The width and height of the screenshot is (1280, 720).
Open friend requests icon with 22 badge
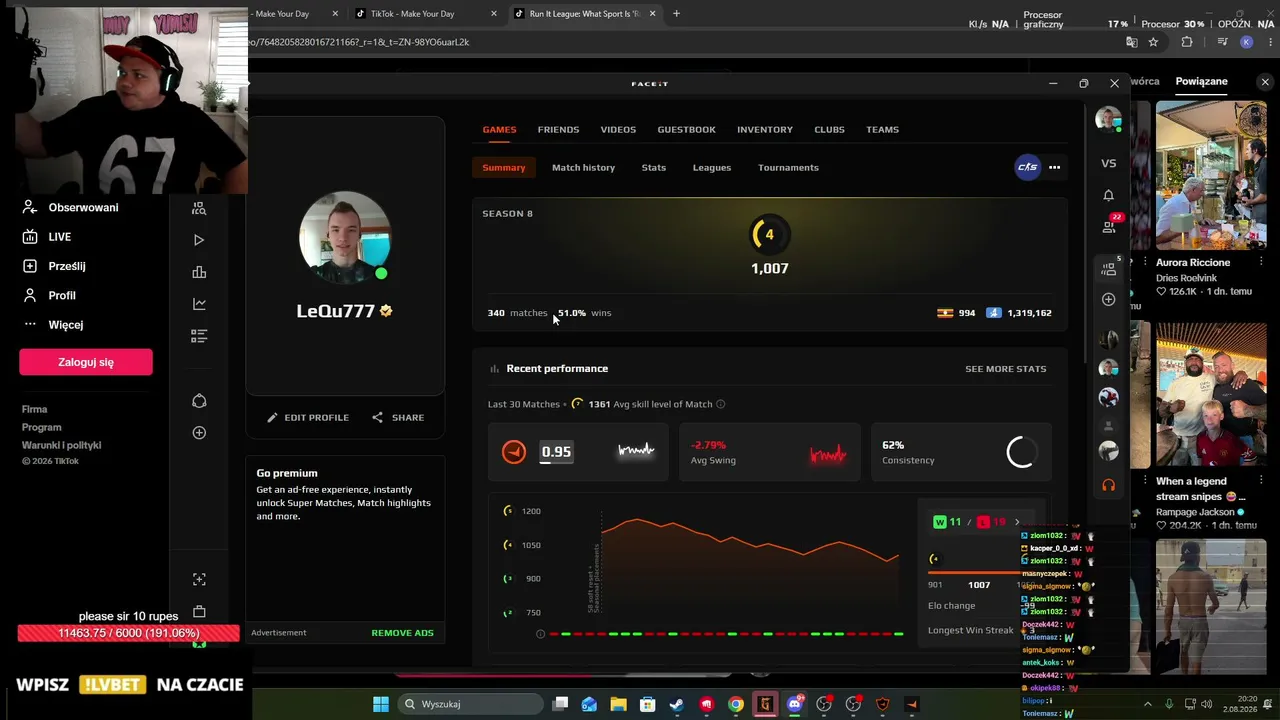pyautogui.click(x=1109, y=226)
